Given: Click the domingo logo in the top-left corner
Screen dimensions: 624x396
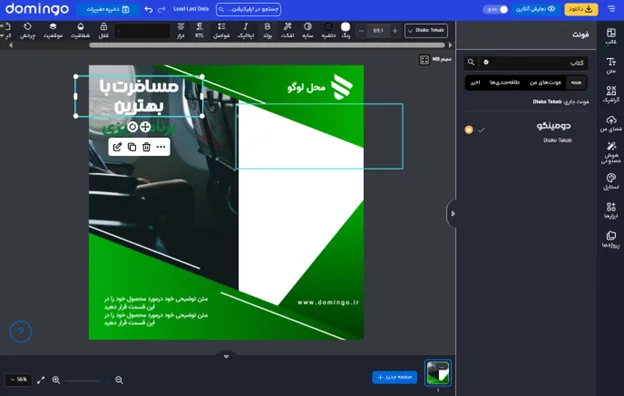Looking at the screenshot, I should coord(37,9).
